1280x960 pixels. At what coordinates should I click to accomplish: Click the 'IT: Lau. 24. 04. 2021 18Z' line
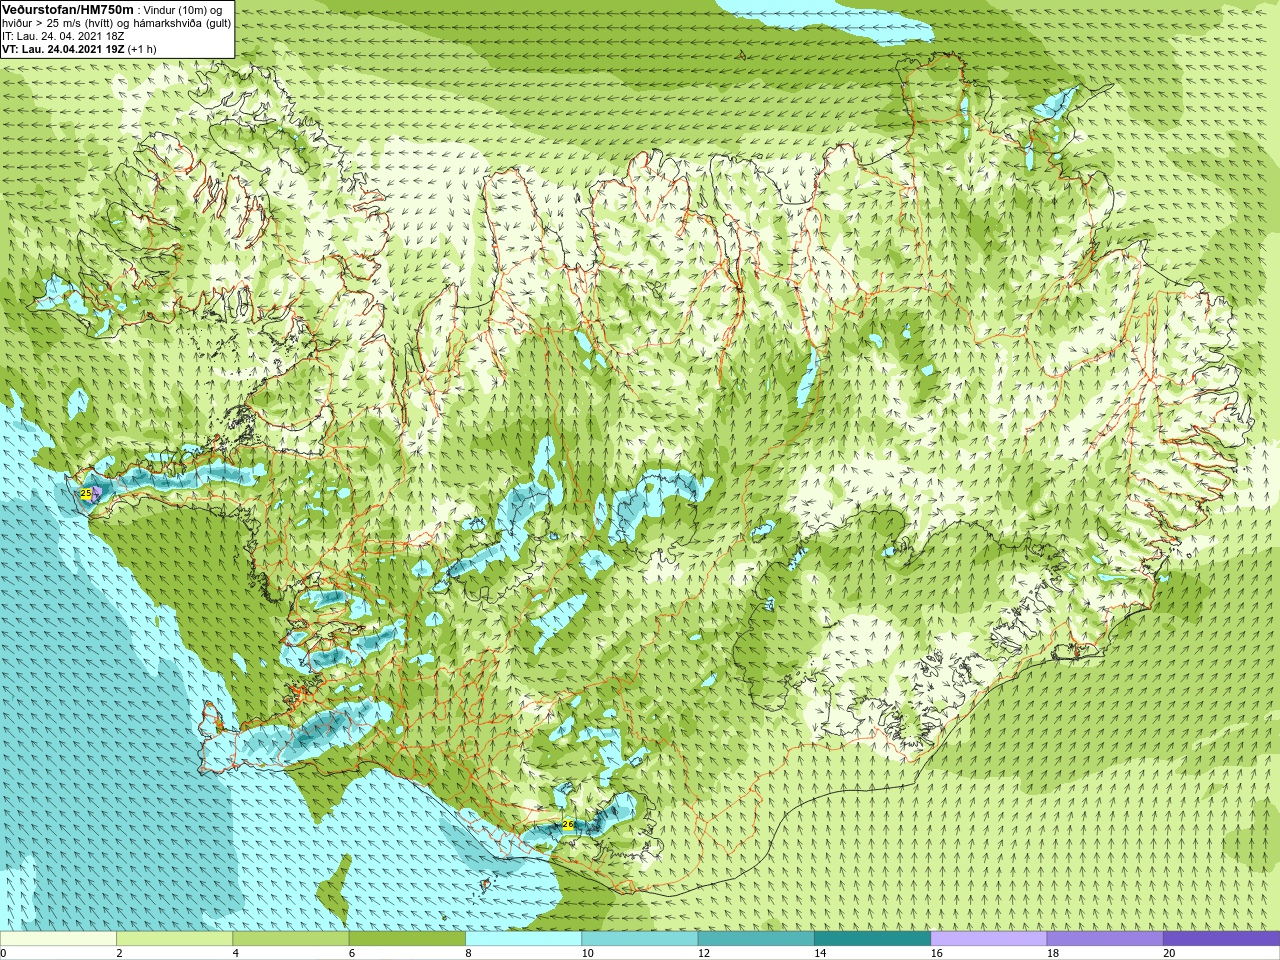63,36
